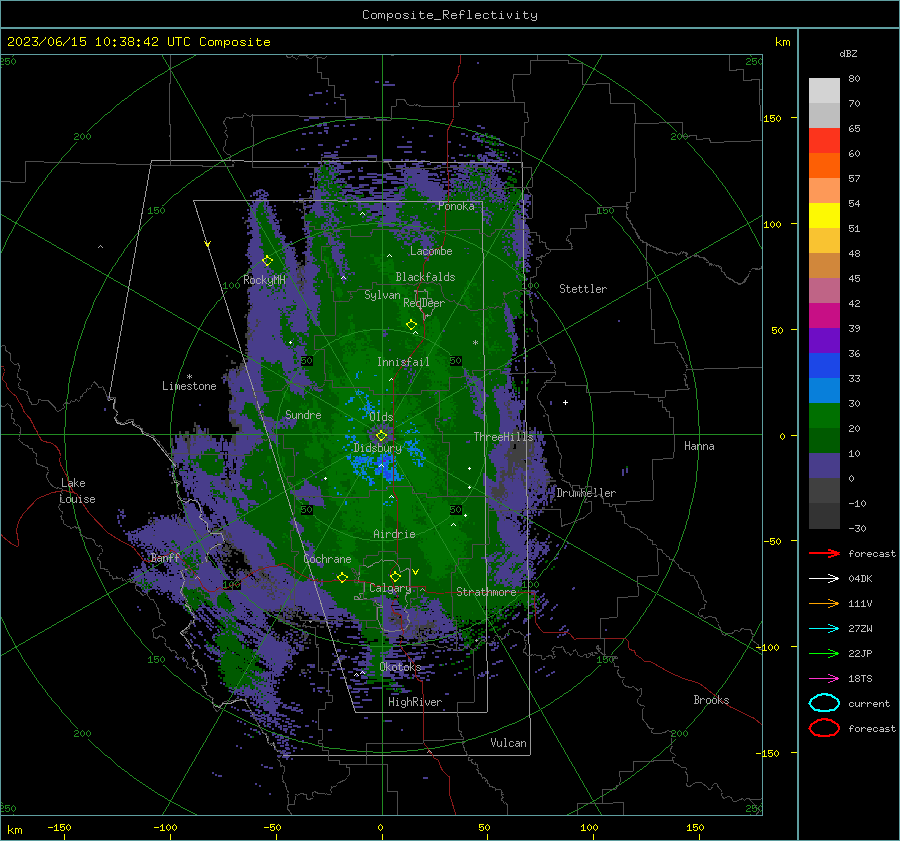Click the Stettler city label
The image size is (900, 841).
tap(583, 289)
